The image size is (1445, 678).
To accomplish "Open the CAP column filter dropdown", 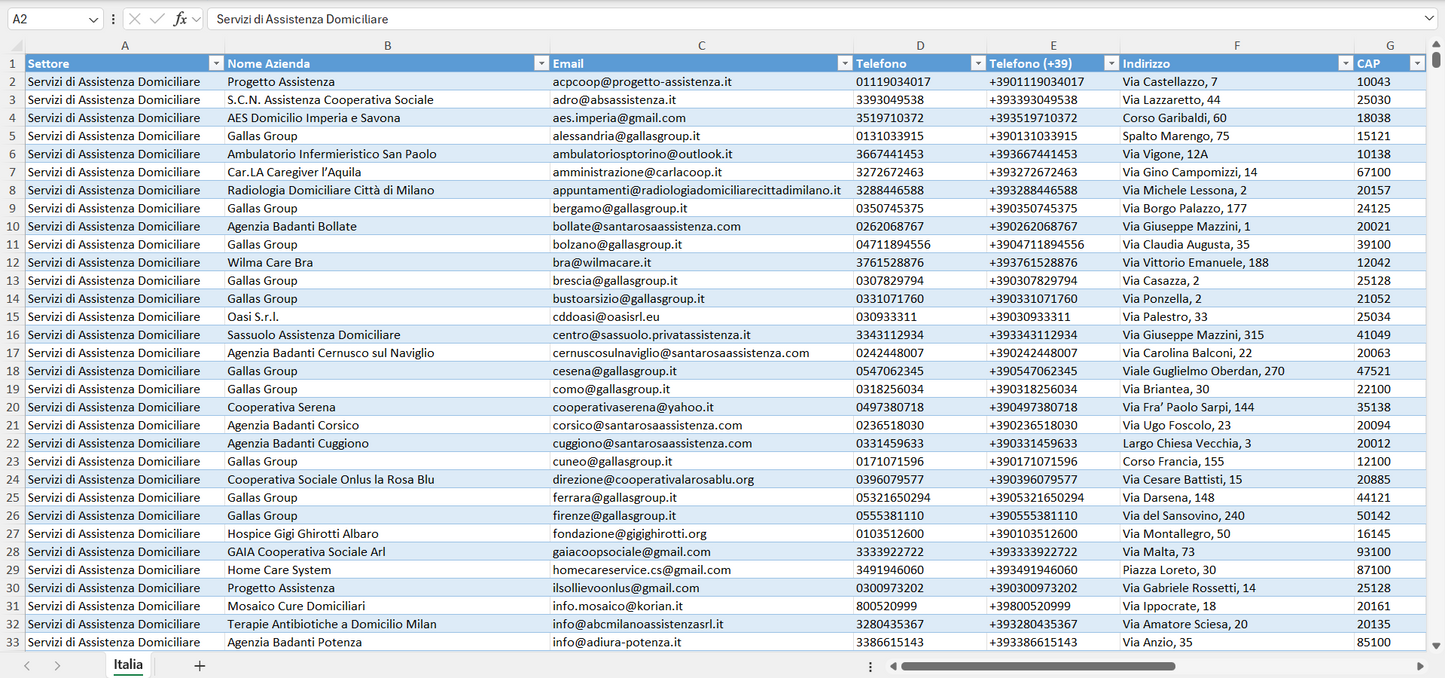I will [1417, 64].
